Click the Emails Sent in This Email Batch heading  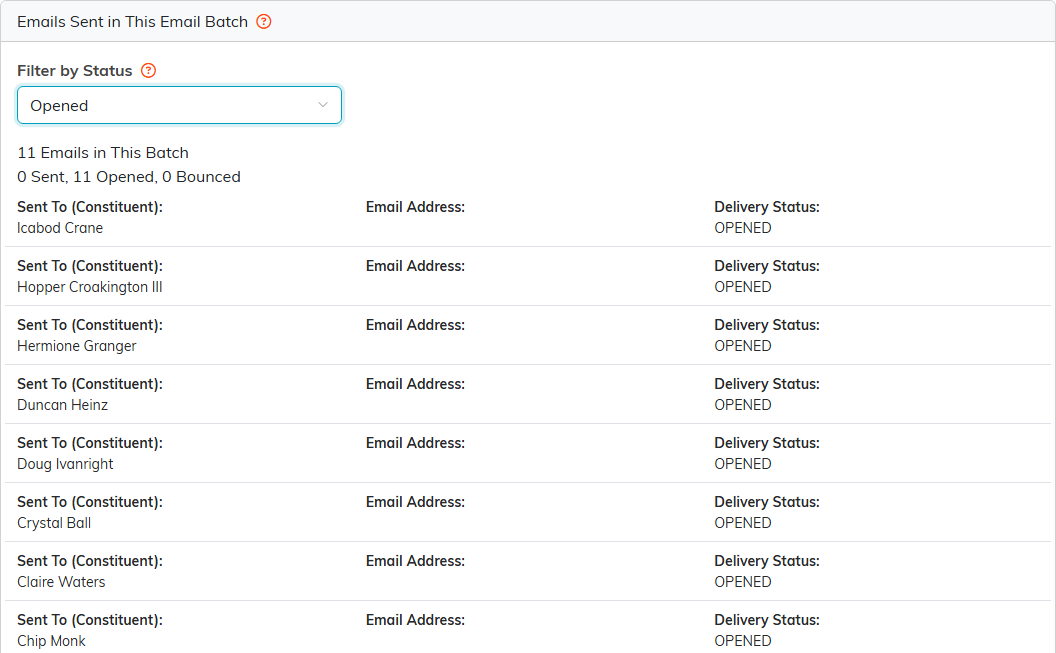coord(133,22)
